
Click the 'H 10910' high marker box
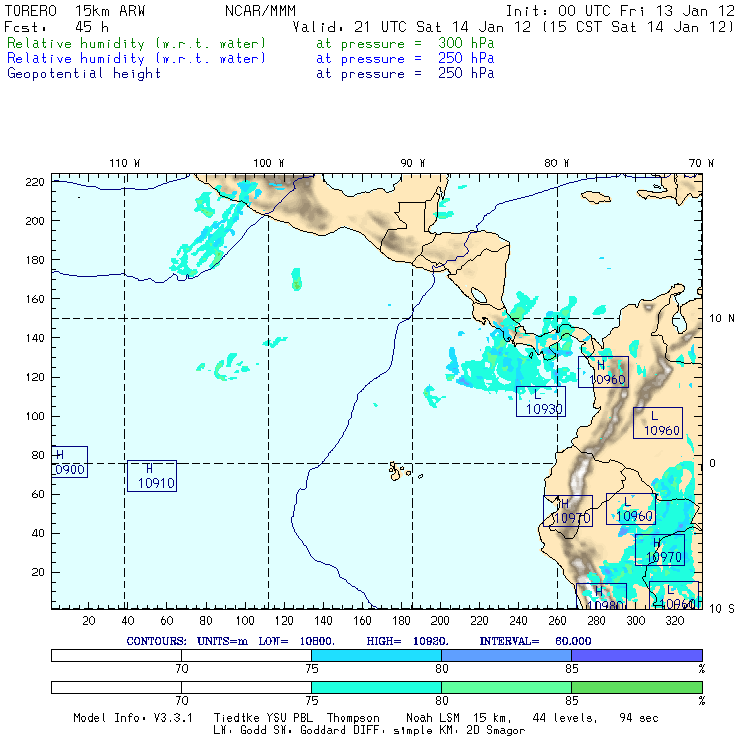[152, 476]
